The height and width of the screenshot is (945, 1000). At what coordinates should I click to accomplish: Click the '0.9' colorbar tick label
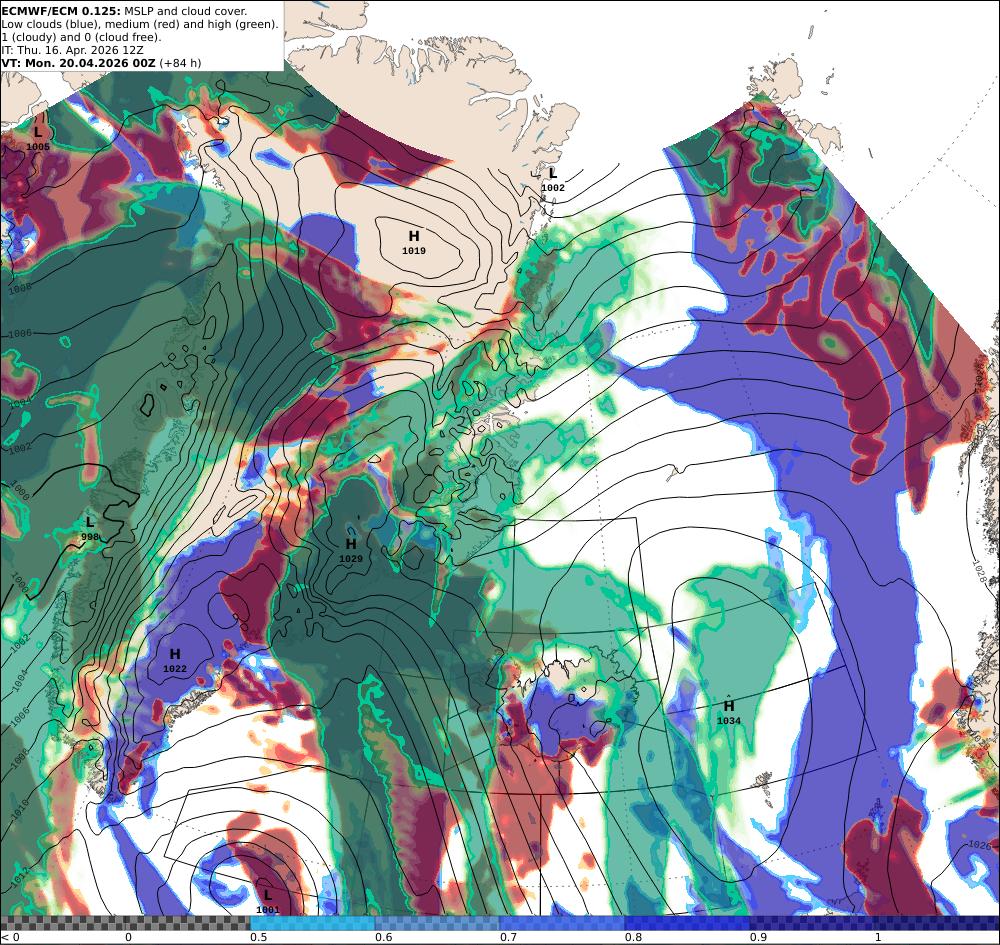click(x=758, y=937)
